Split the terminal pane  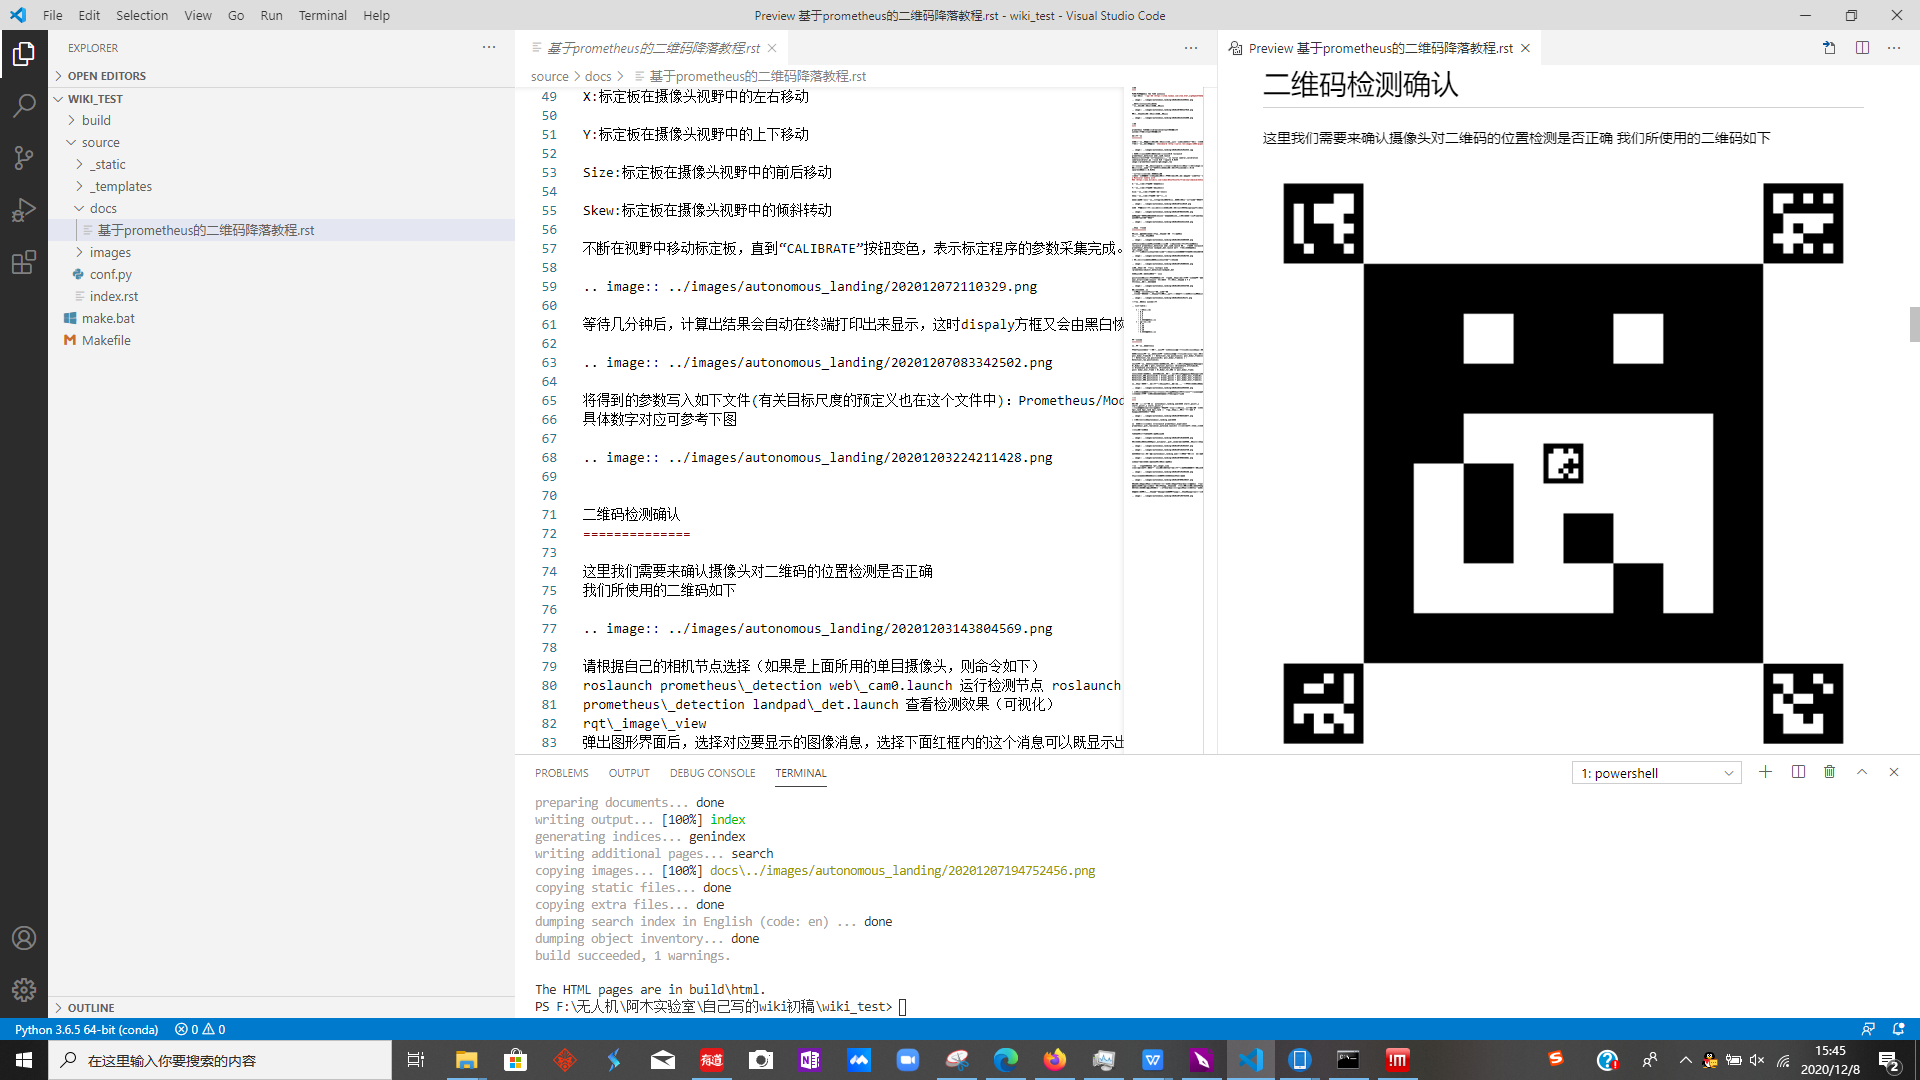[1798, 772]
